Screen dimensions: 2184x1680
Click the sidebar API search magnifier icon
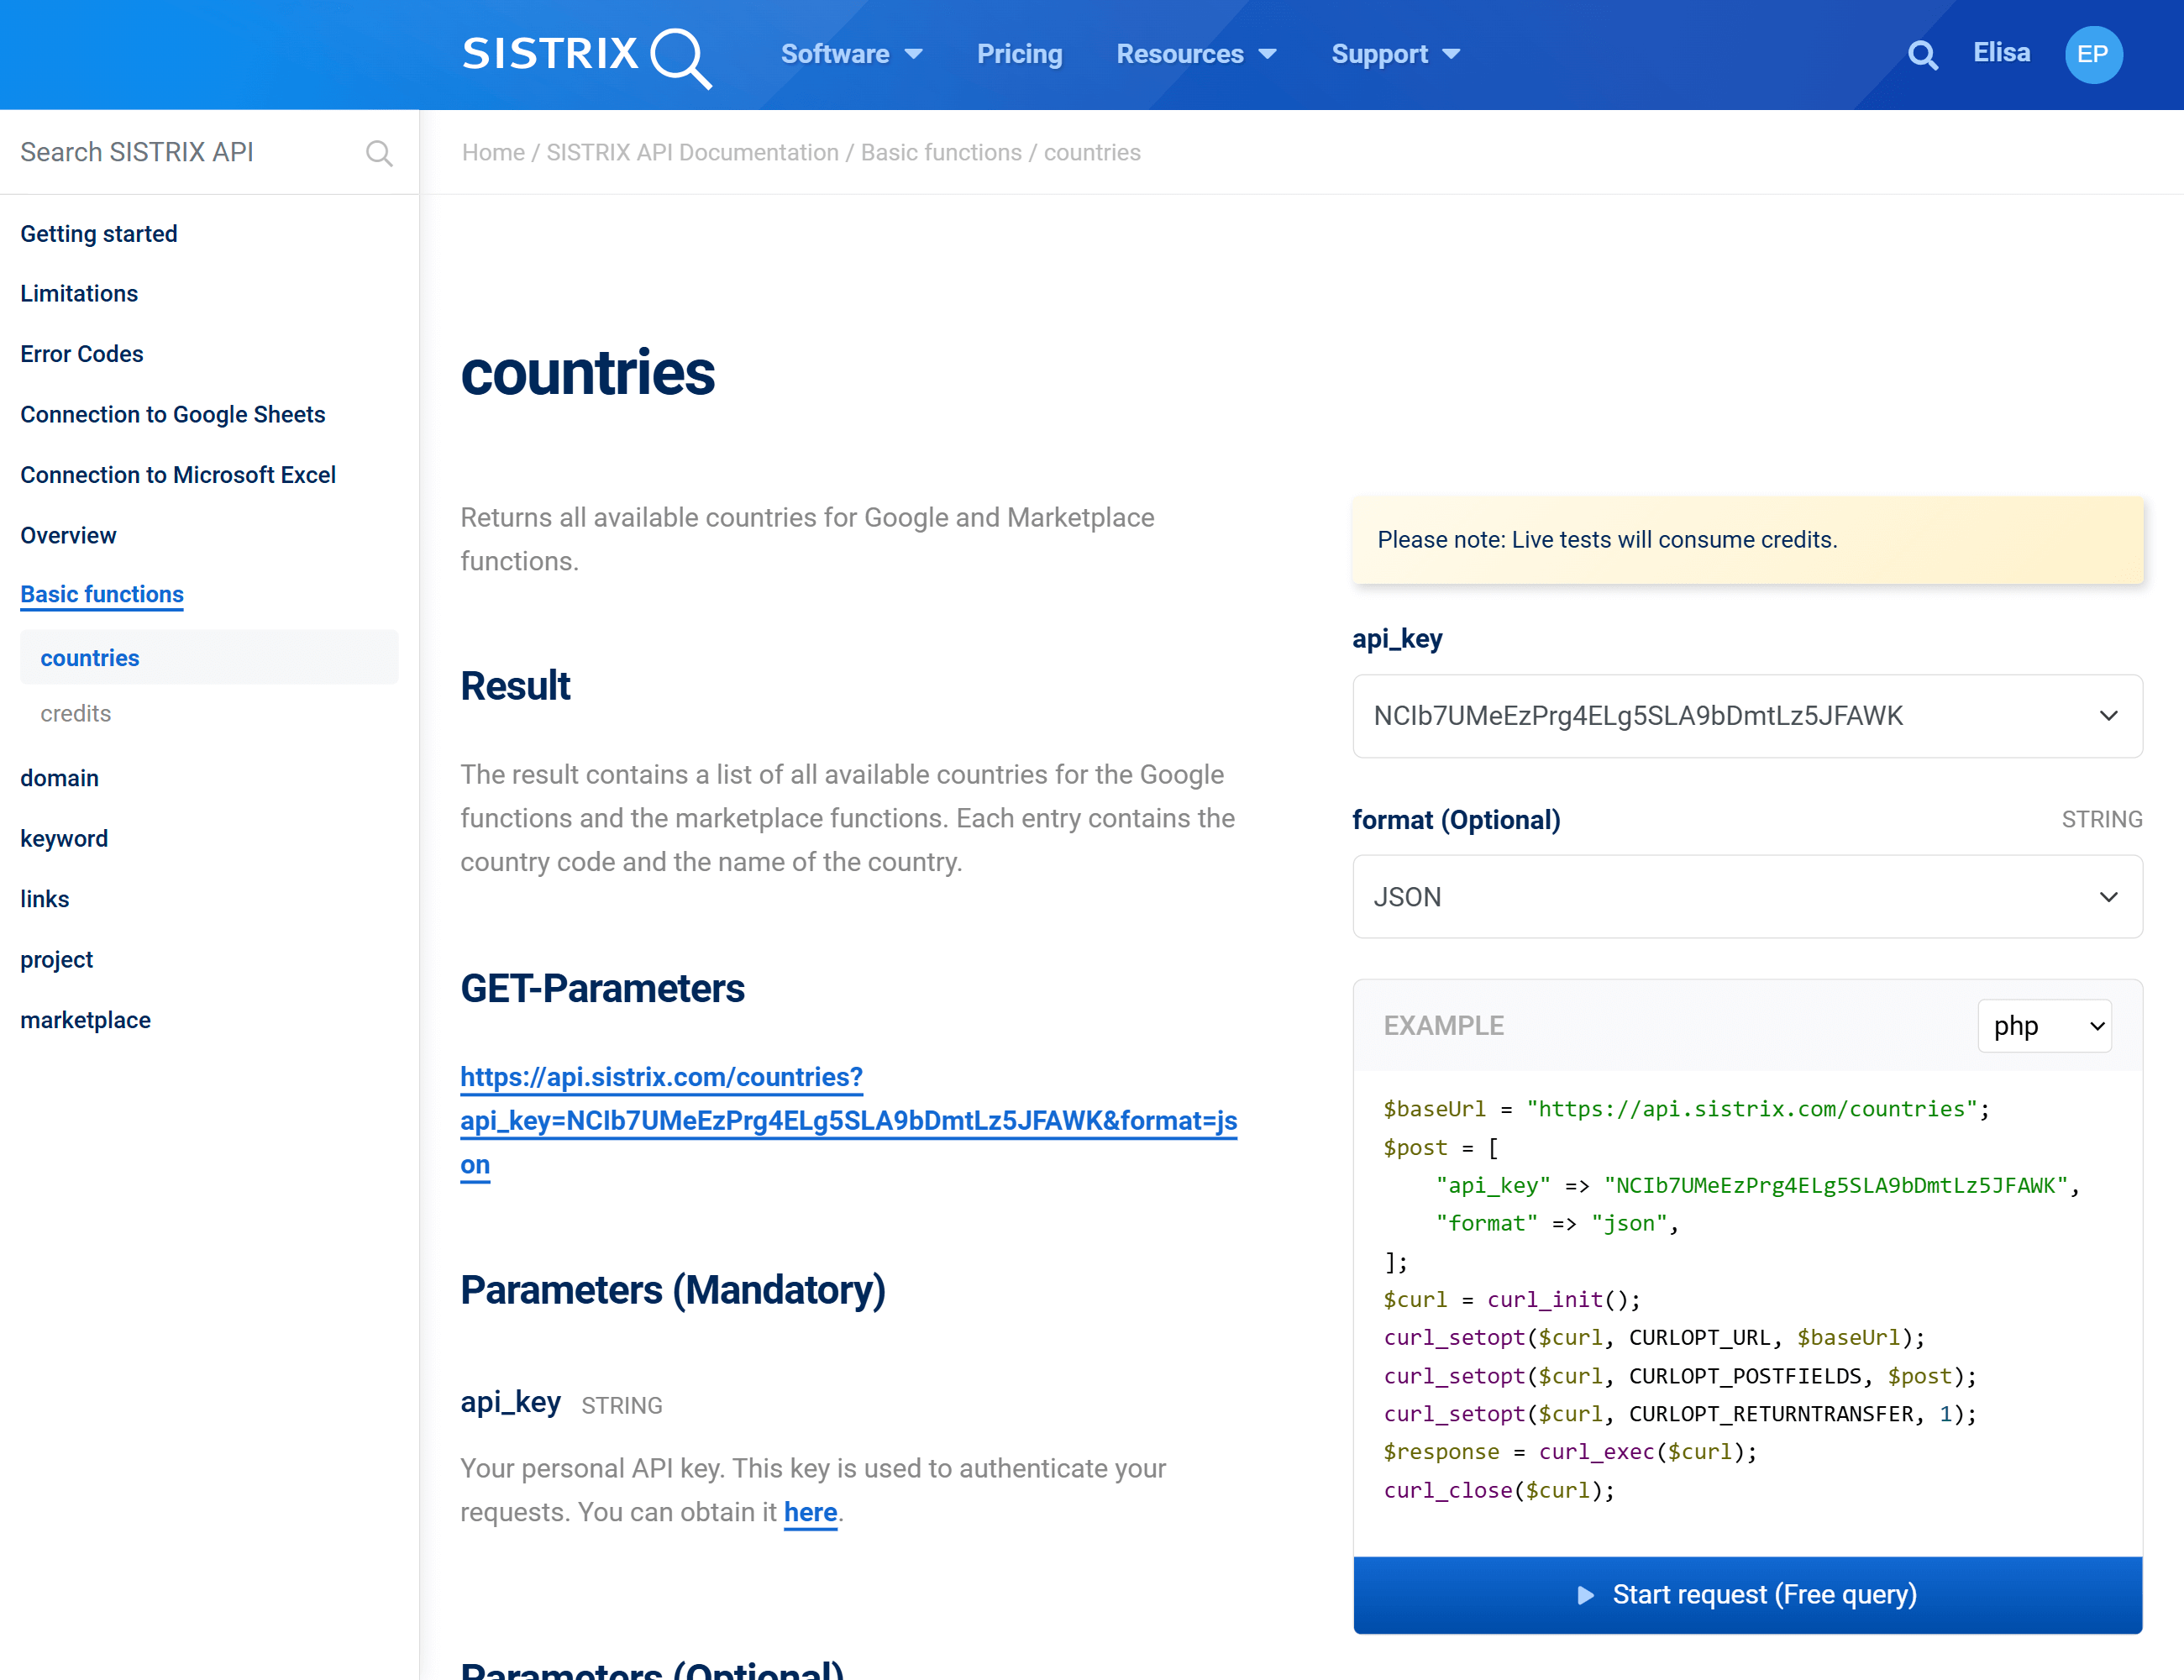379,153
